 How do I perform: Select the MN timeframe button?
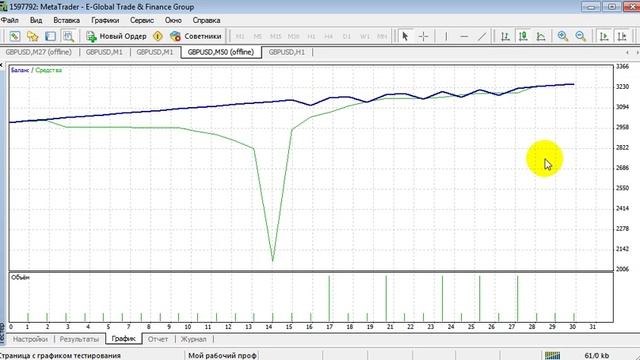click(x=382, y=36)
